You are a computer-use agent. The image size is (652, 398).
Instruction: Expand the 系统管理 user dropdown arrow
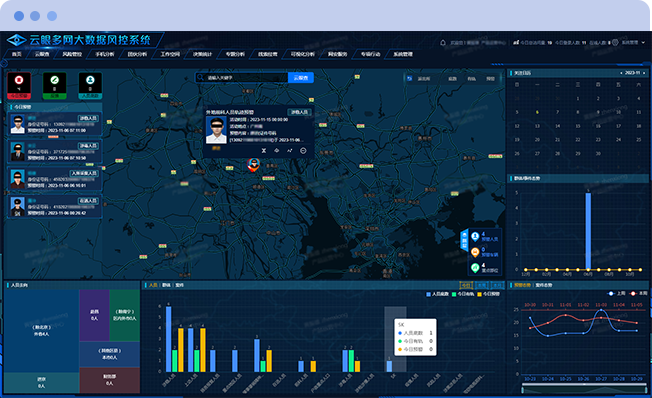click(643, 42)
